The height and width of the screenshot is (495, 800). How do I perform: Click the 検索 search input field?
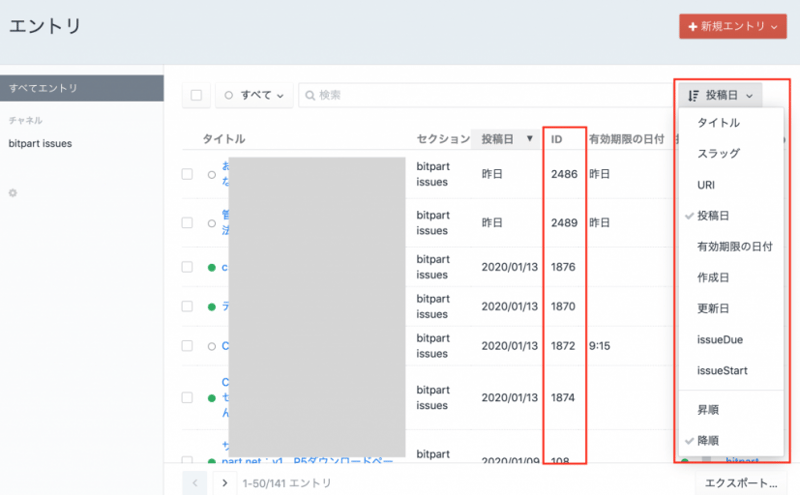tap(480, 95)
